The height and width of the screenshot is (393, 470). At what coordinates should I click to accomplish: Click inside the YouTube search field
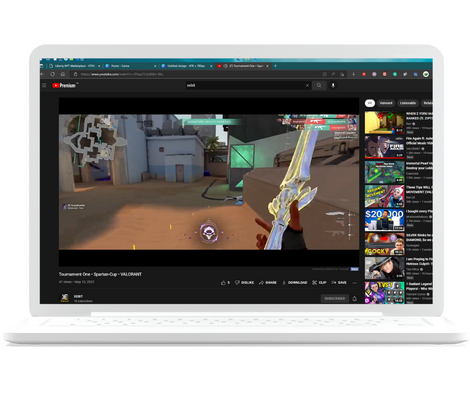click(245, 85)
